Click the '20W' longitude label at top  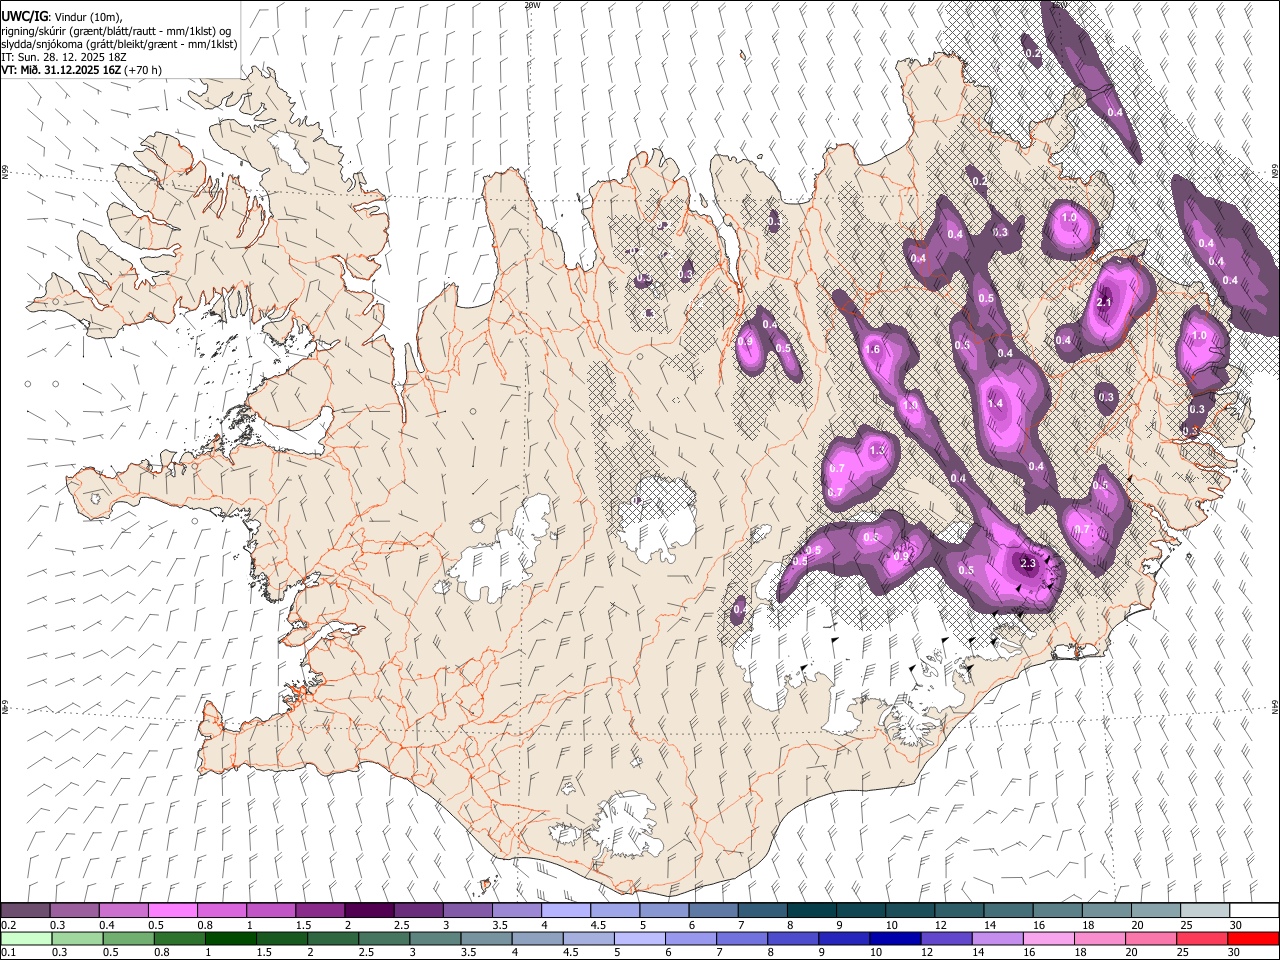click(x=532, y=5)
